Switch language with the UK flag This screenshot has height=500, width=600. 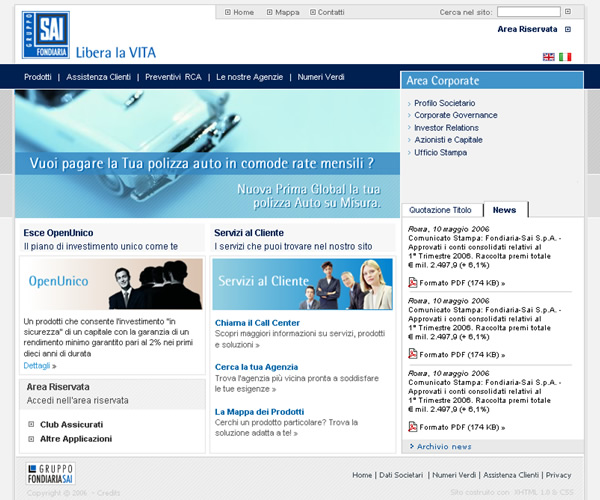click(548, 57)
